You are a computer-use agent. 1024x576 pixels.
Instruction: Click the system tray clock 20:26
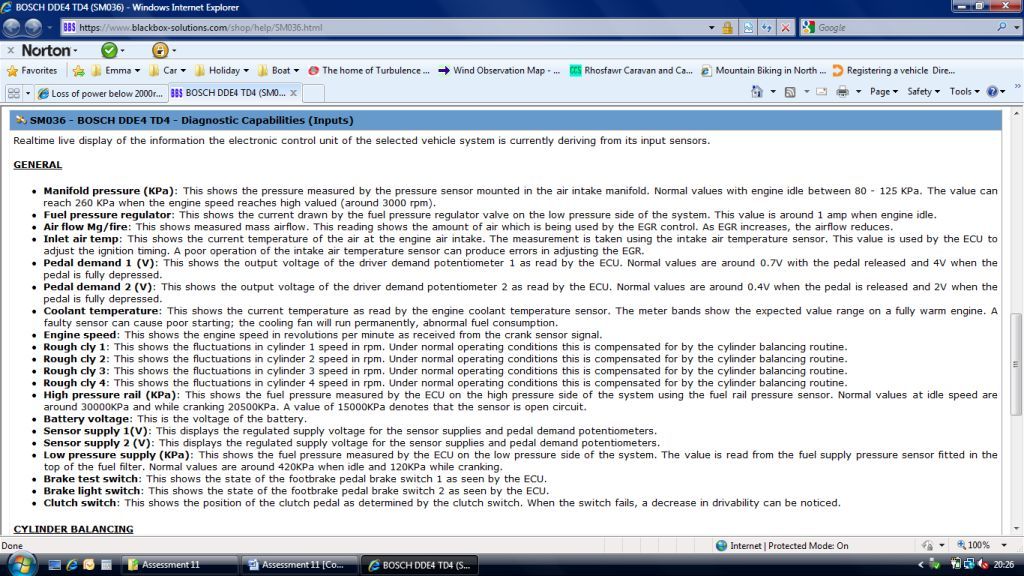coord(1004,564)
